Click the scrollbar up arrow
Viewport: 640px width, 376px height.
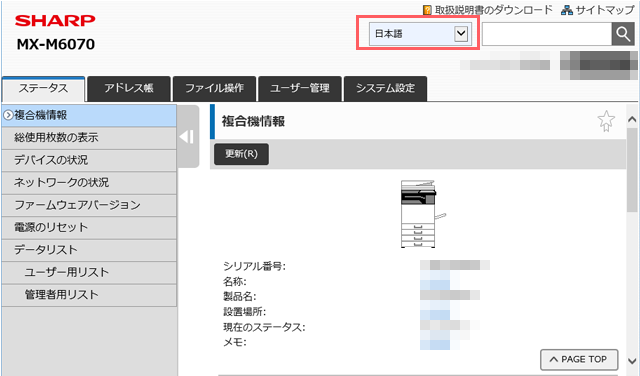tap(632, 120)
